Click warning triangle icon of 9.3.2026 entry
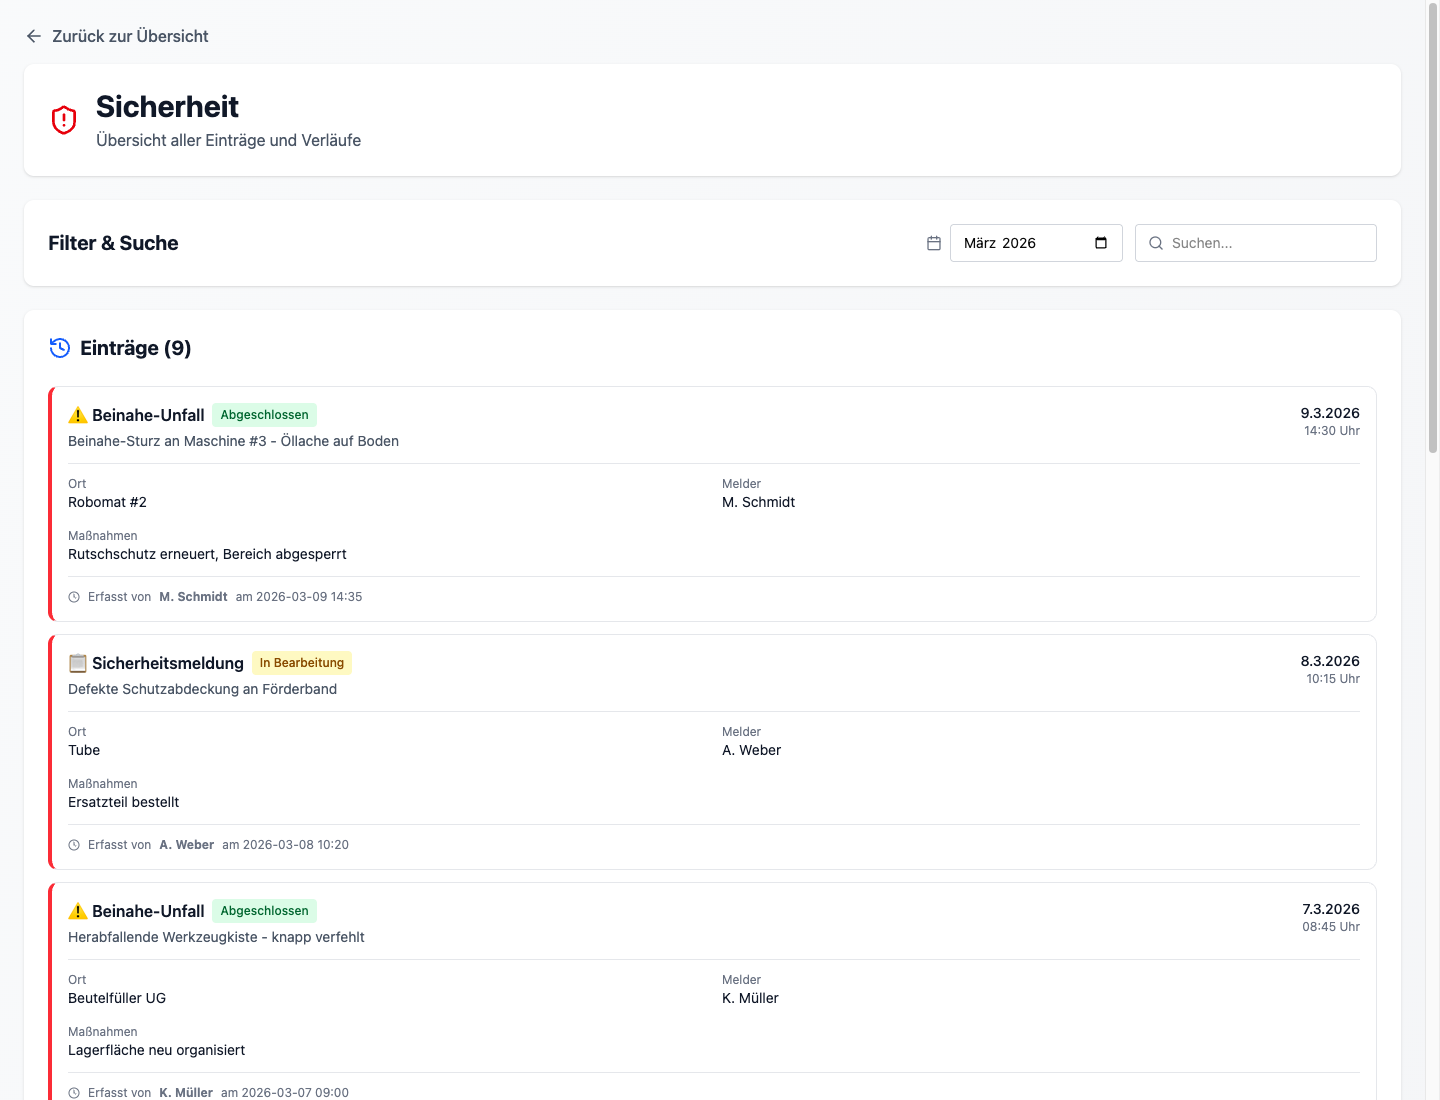The height and width of the screenshot is (1100, 1440). (x=78, y=415)
